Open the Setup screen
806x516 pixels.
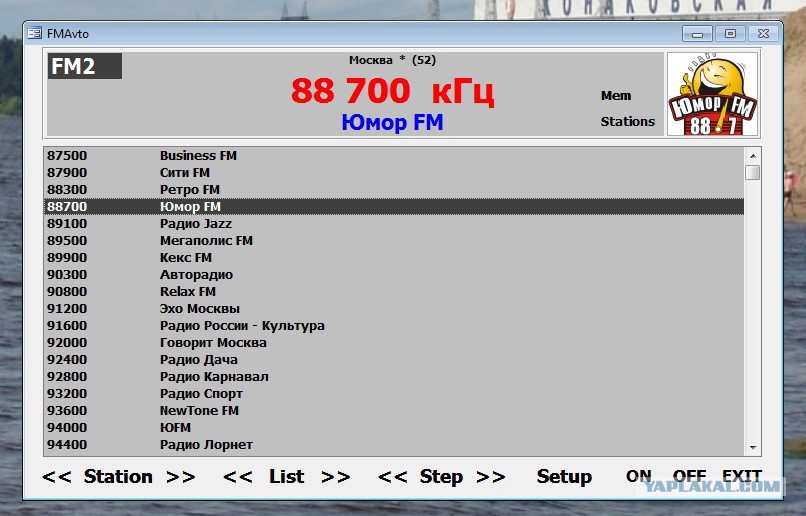(564, 476)
